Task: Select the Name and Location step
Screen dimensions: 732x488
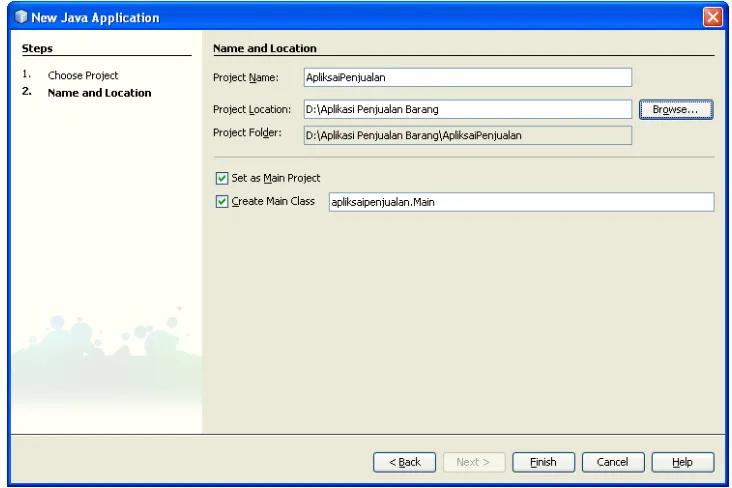Action: 99,93
